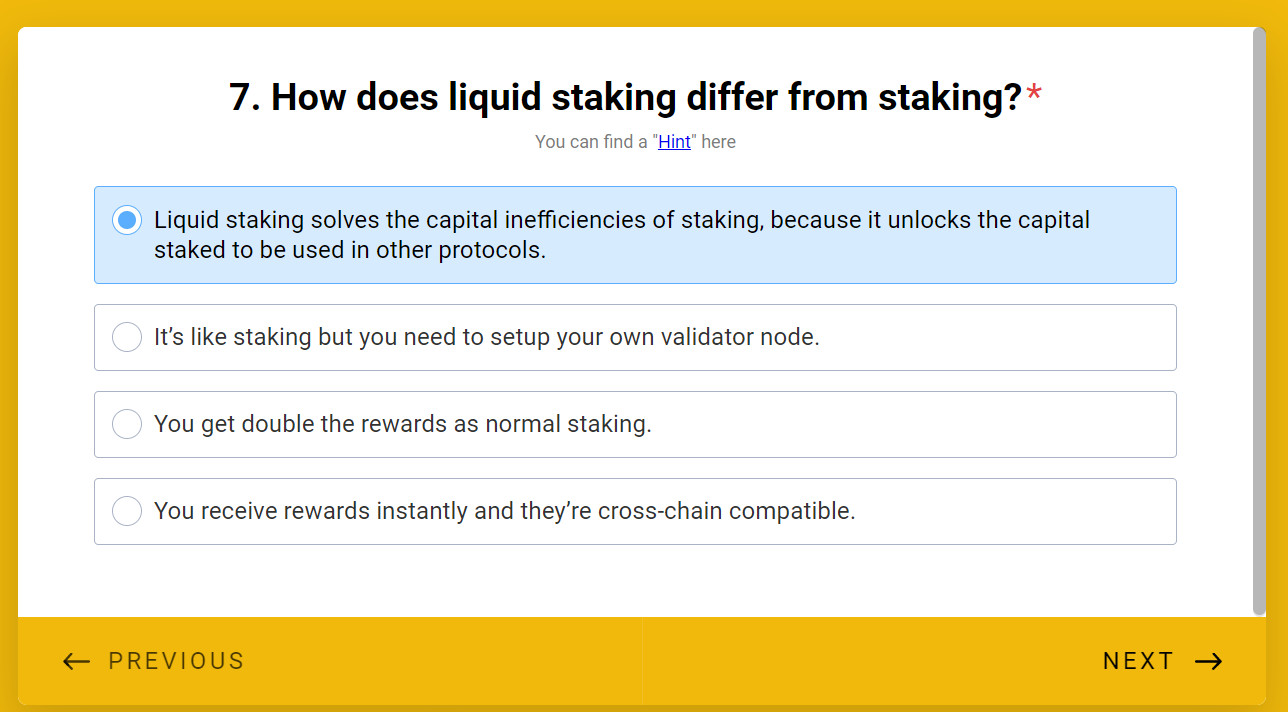Click the text "You receive rewards instantly"
The height and width of the screenshot is (712, 1288).
504,511
